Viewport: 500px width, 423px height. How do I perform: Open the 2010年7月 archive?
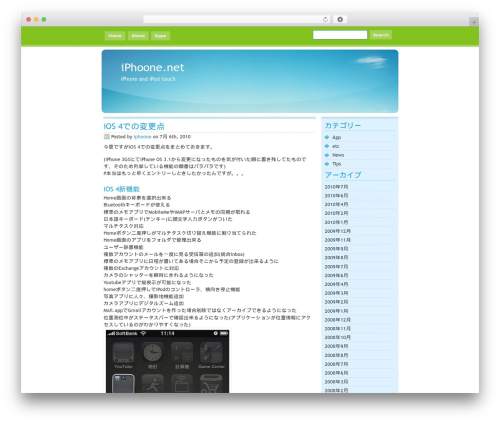336,187
